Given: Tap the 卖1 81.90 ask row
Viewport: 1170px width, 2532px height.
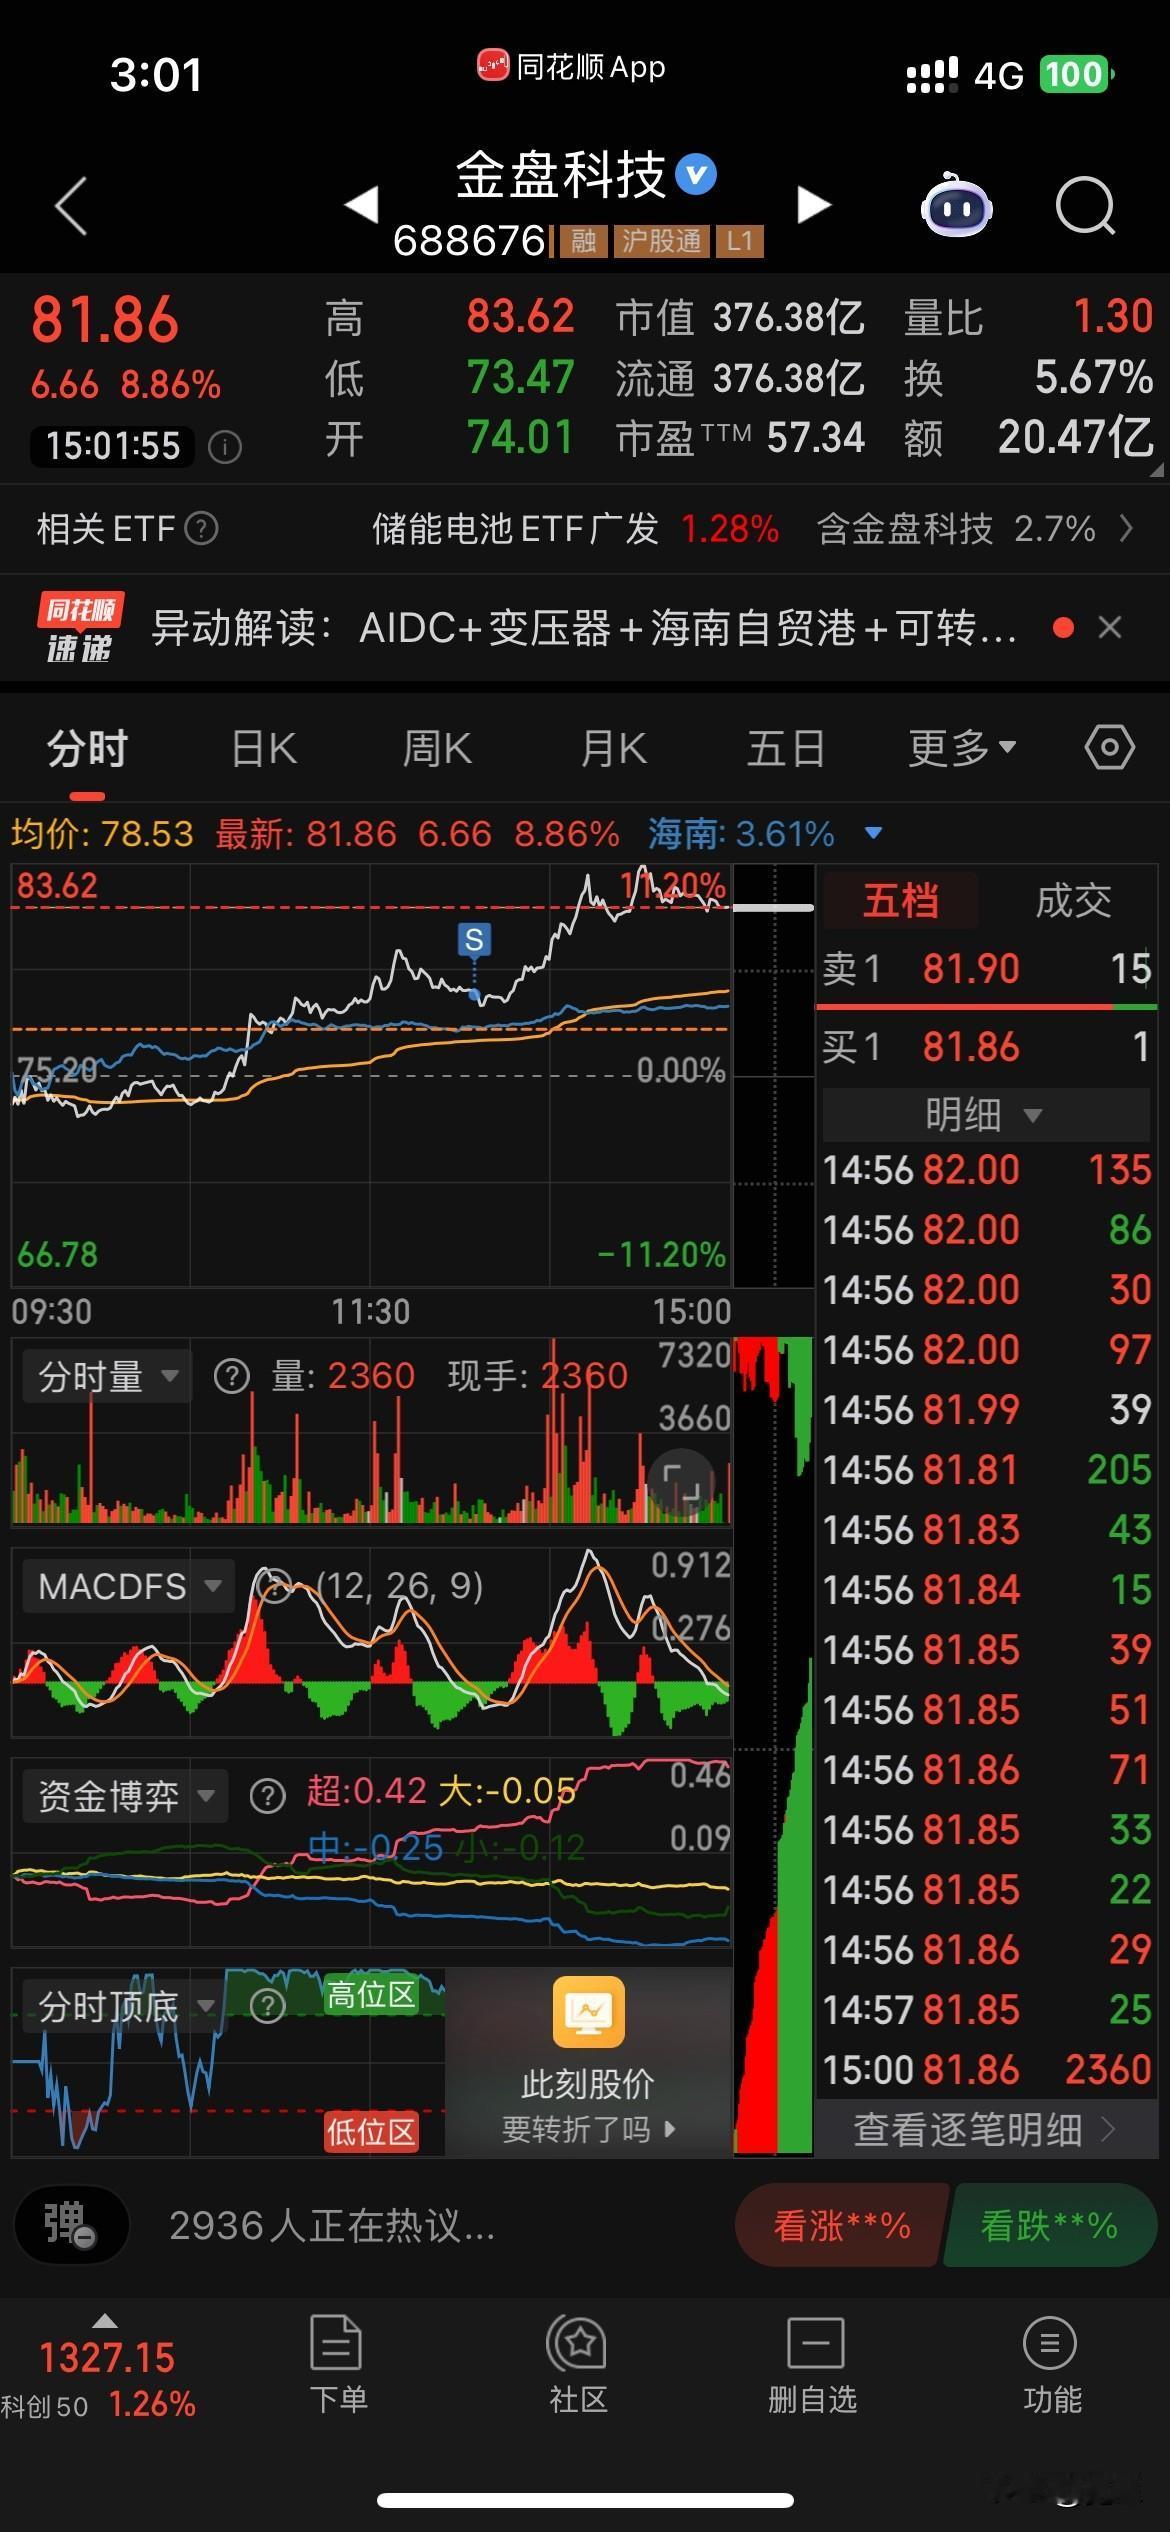Looking at the screenshot, I should coord(986,968).
